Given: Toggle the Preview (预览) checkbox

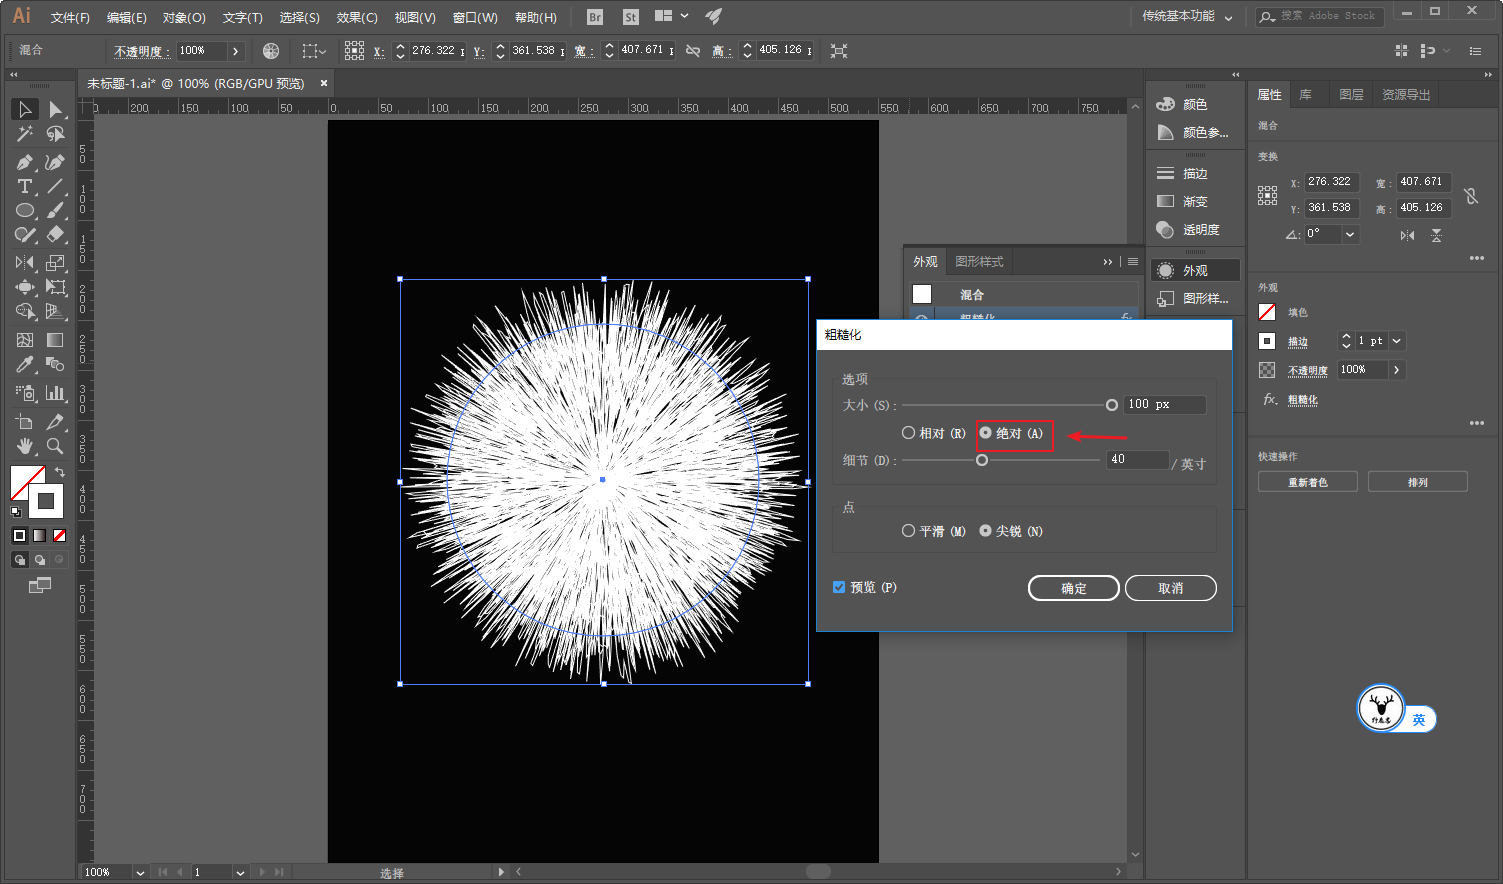Looking at the screenshot, I should [x=839, y=587].
